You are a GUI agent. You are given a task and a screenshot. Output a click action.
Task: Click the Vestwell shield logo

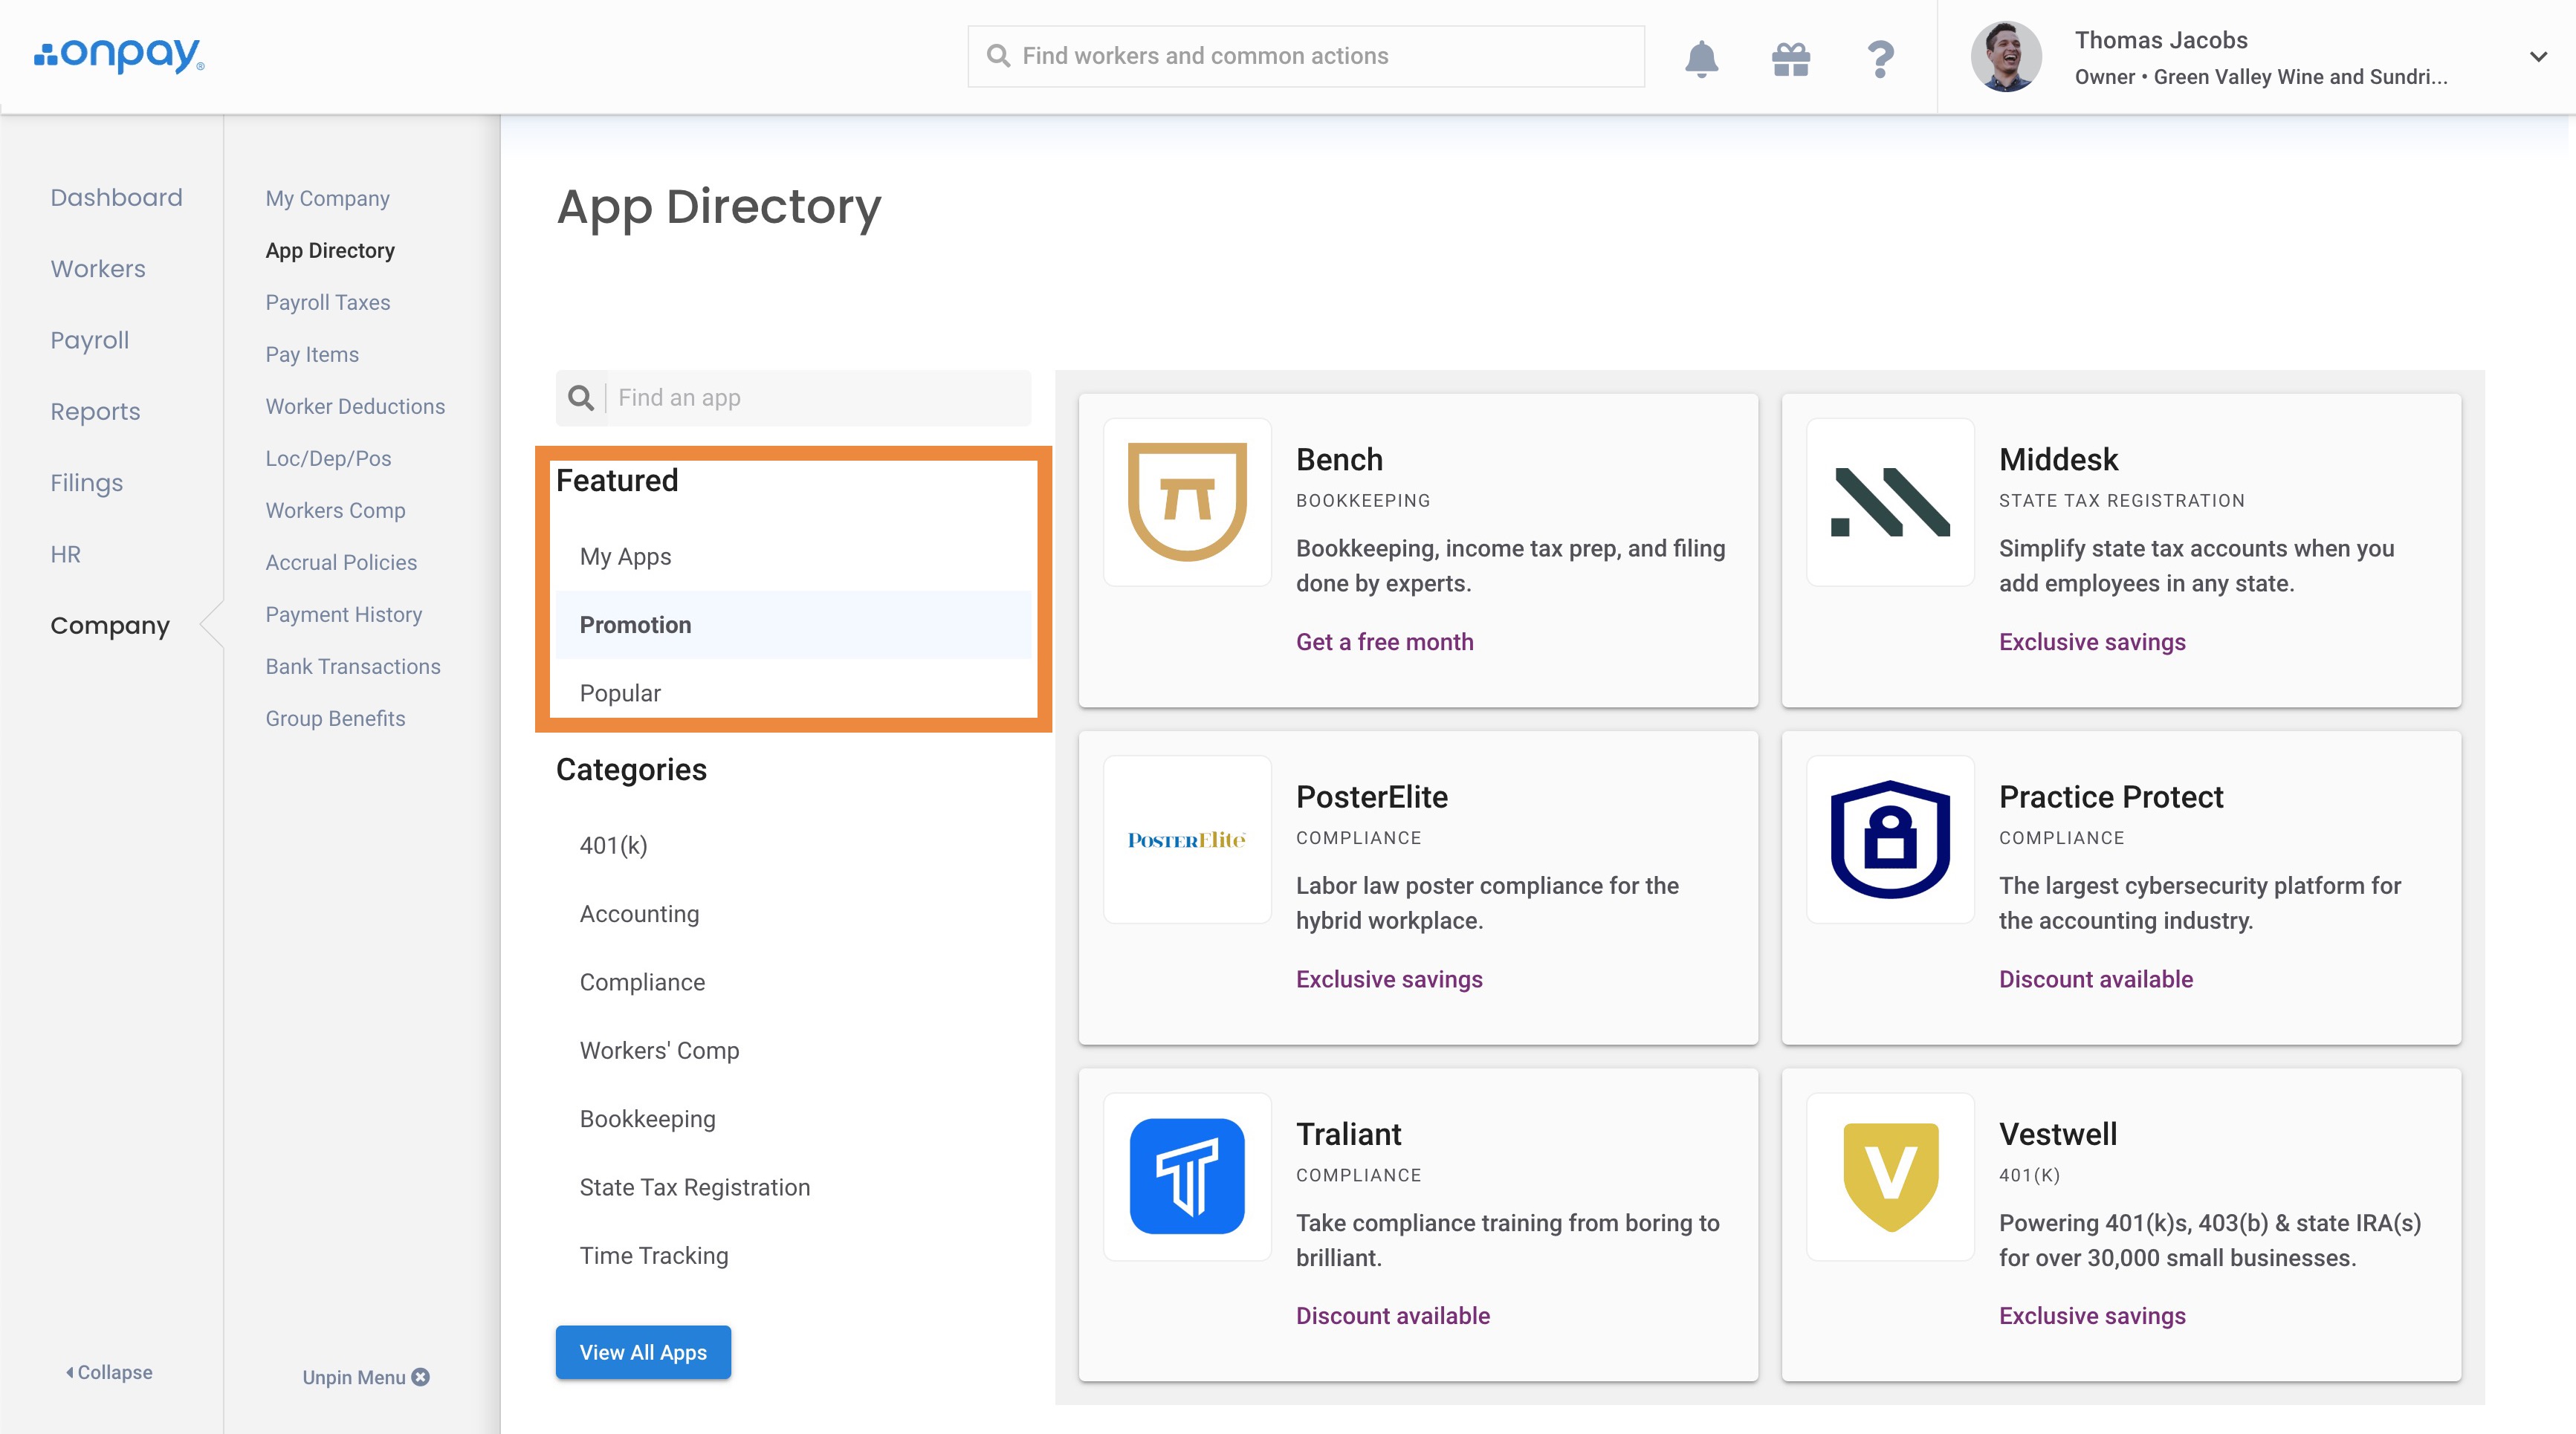coord(1889,1176)
